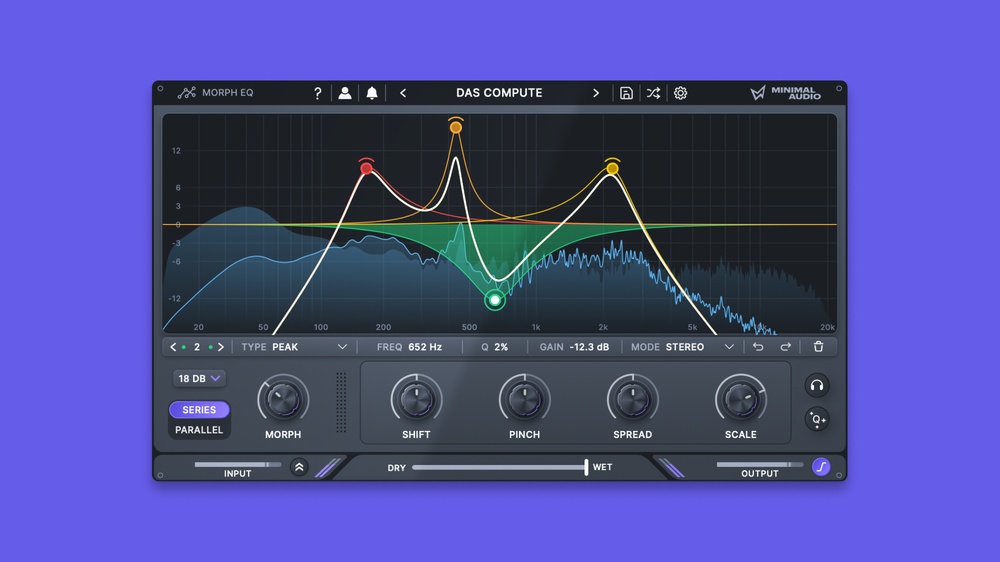Click the SPREAD knob
The image size is (1000, 562).
tap(633, 400)
